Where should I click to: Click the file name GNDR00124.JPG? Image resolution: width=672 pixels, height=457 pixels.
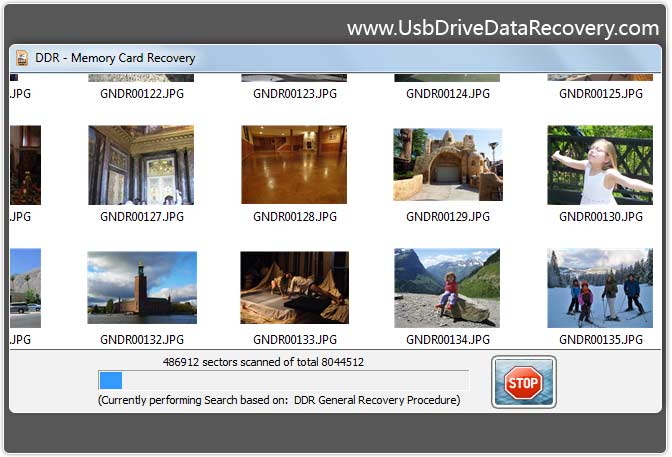448,93
